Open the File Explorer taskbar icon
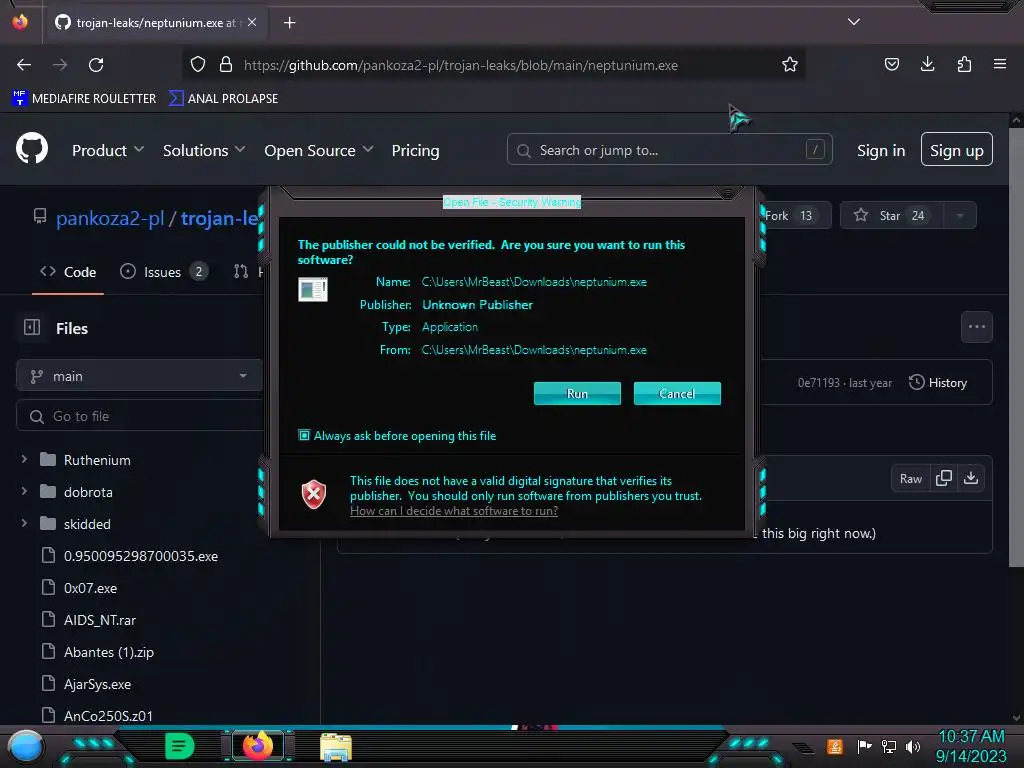This screenshot has height=768, width=1024. 336,746
